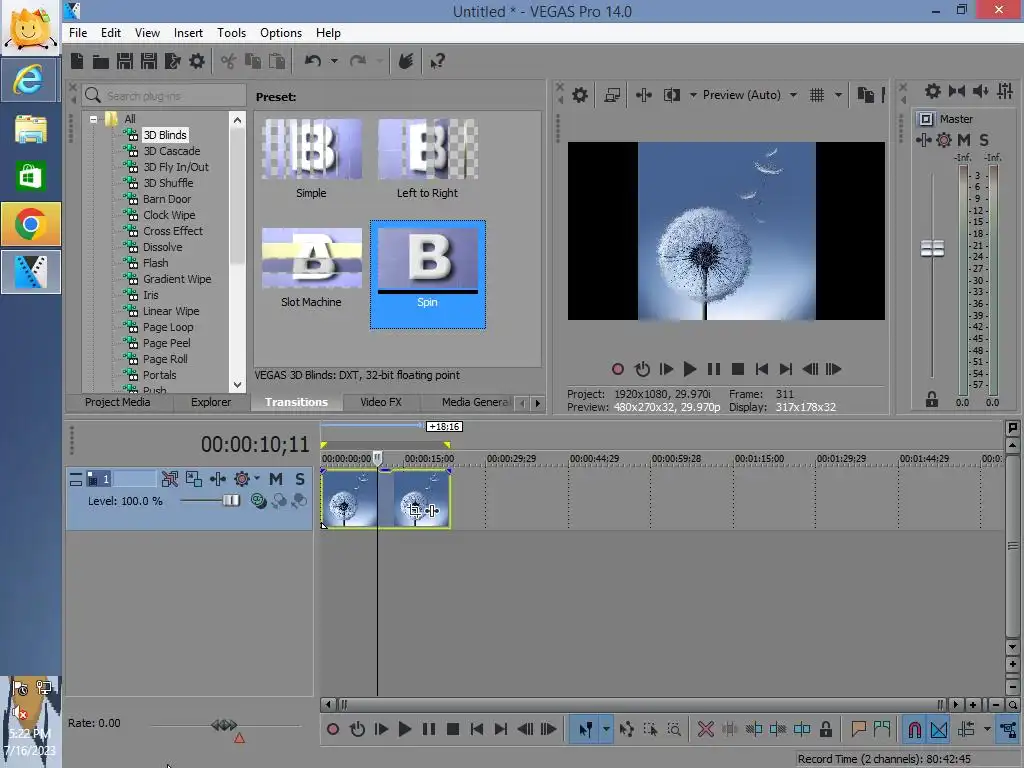Image resolution: width=1024 pixels, height=768 pixels.
Task: Switch to the Video FX tab
Action: pos(381,402)
